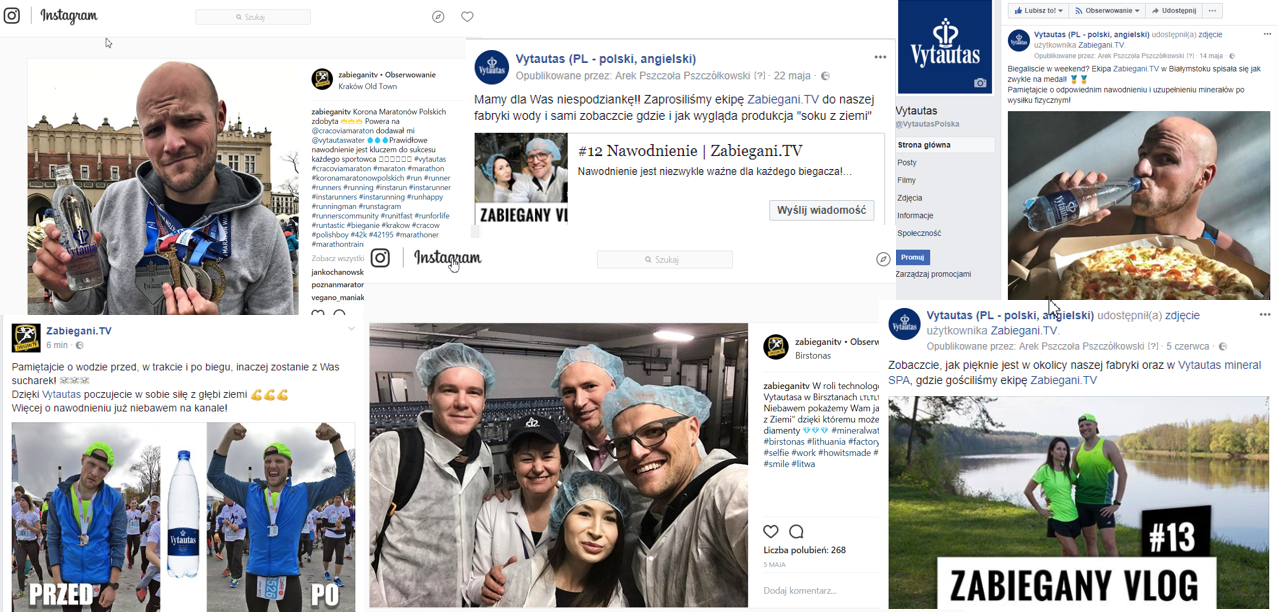Expand the chevron on the Zabiegani.TV 6 min post
Image resolution: width=1277 pixels, height=612 pixels.
[x=351, y=329]
